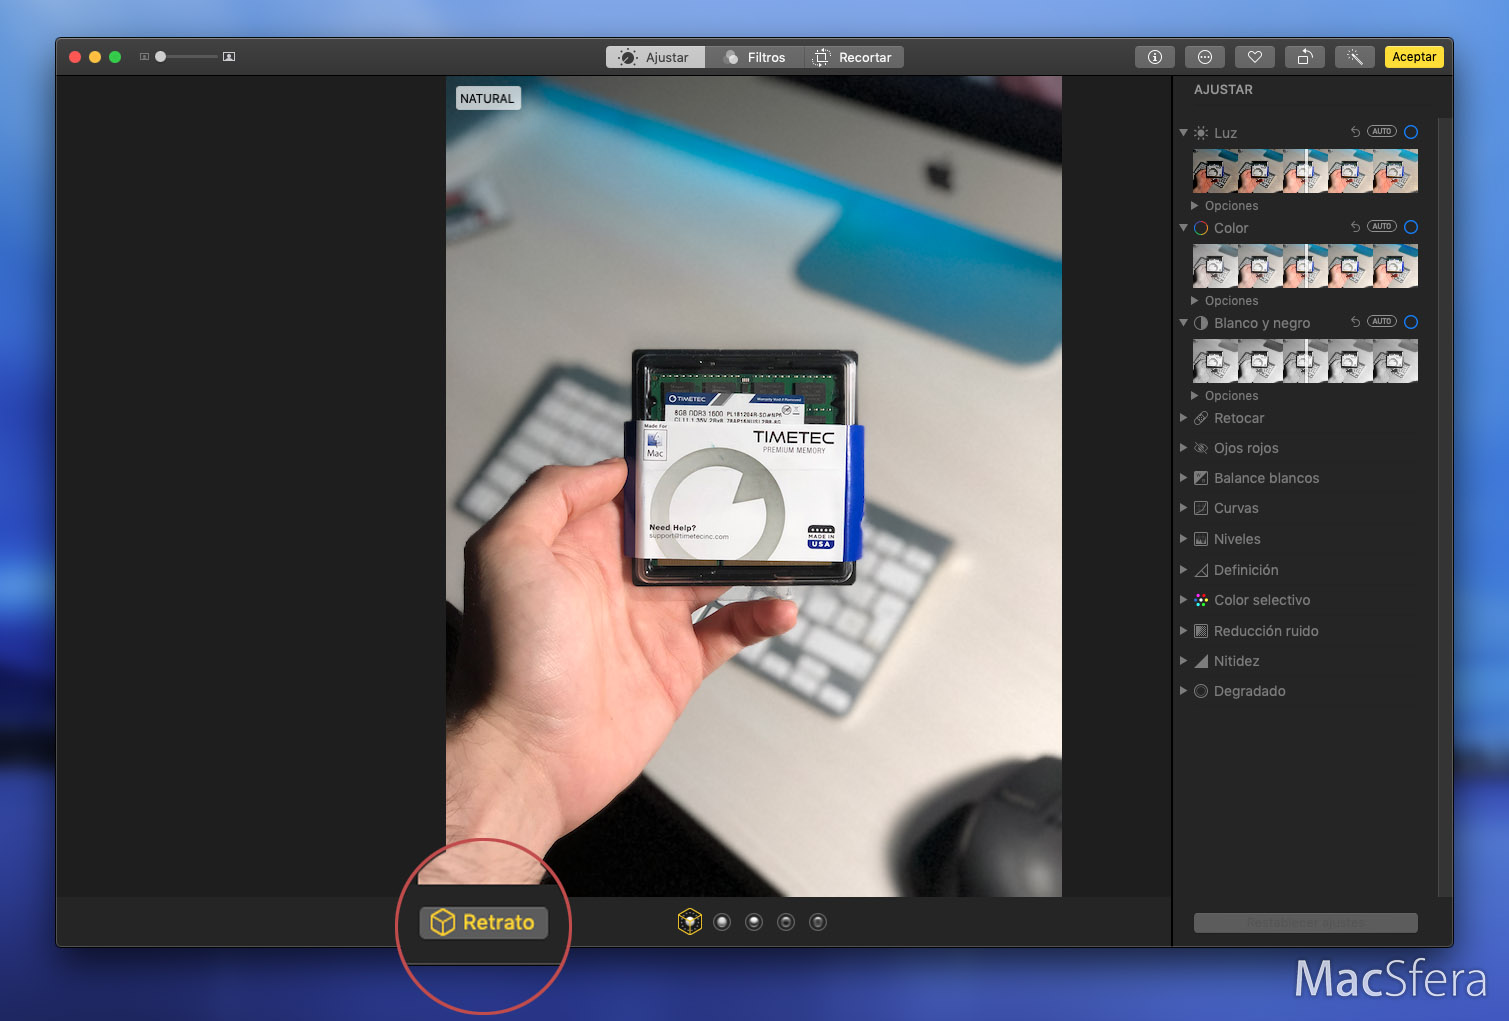Rotate the photo with the rotate icon
Image resolution: width=1509 pixels, height=1021 pixels.
tap(1304, 57)
